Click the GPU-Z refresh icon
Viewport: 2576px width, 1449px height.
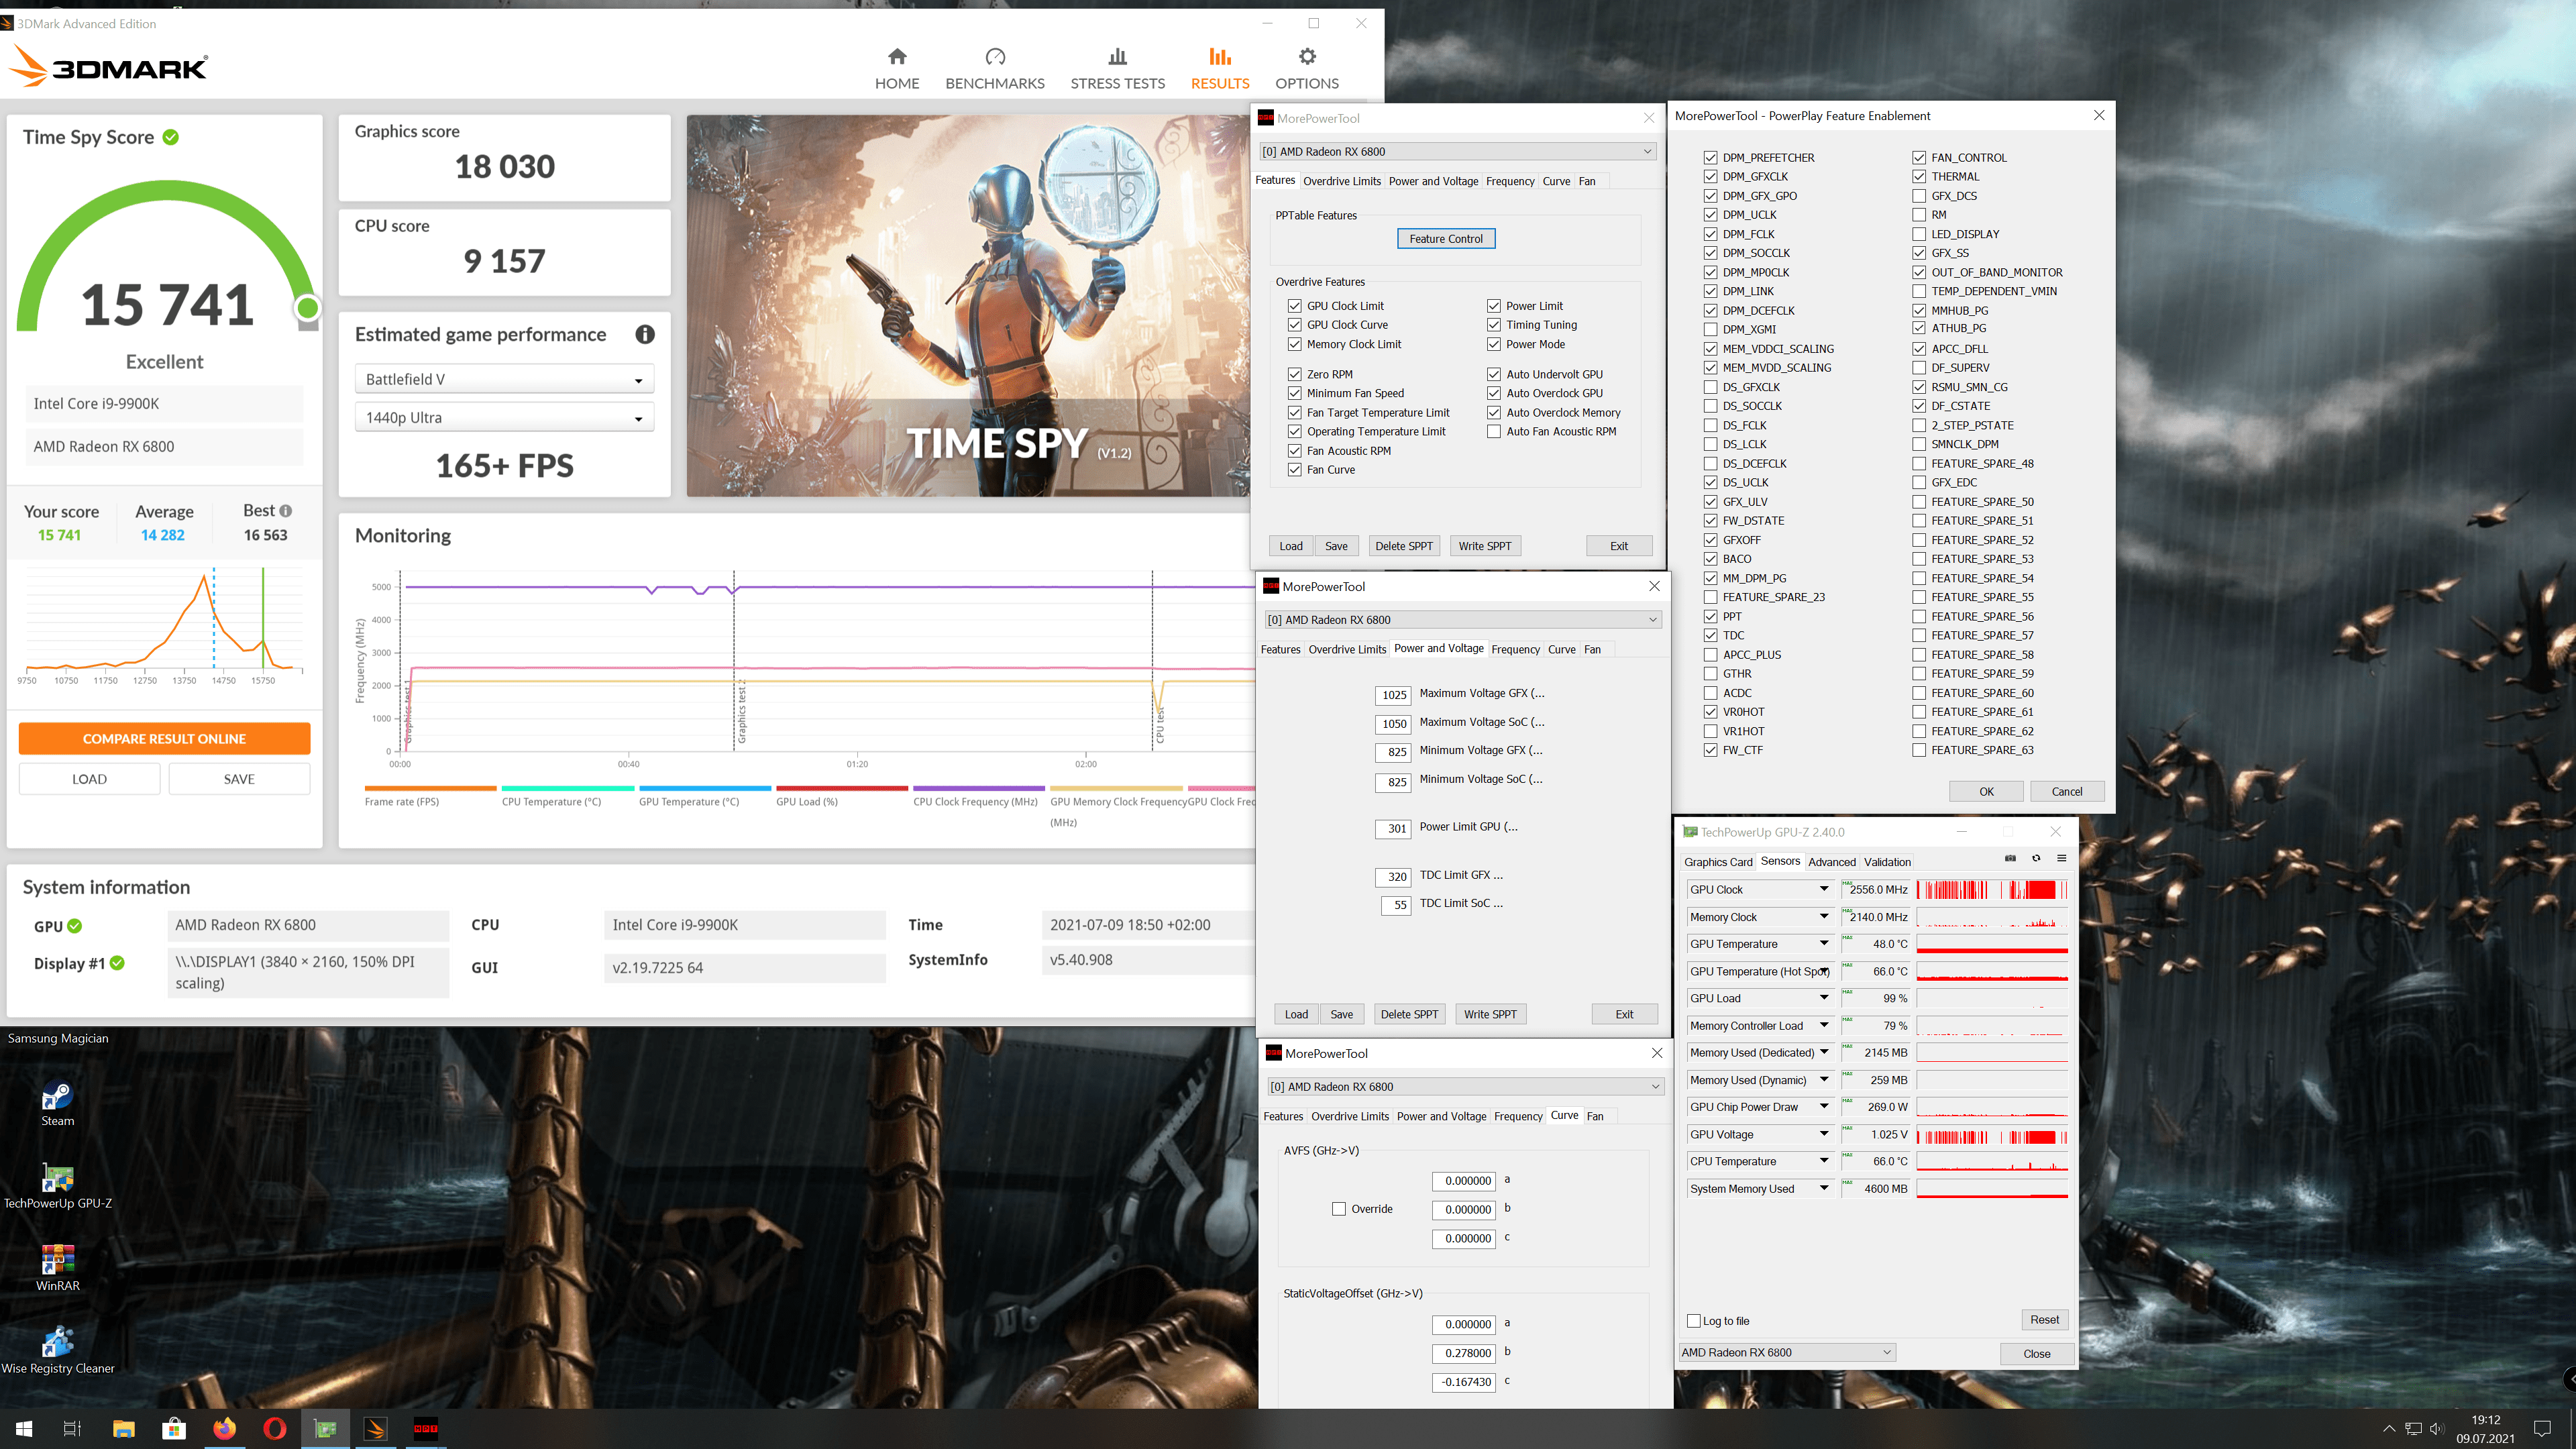click(x=2036, y=859)
